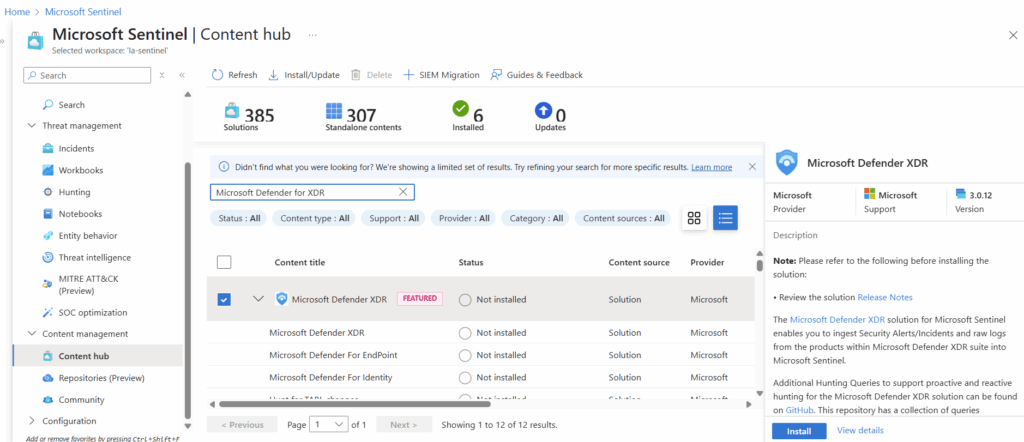Screen dimensions: 1024x442
Task: Open the GitHub link in description
Action: coord(798,411)
